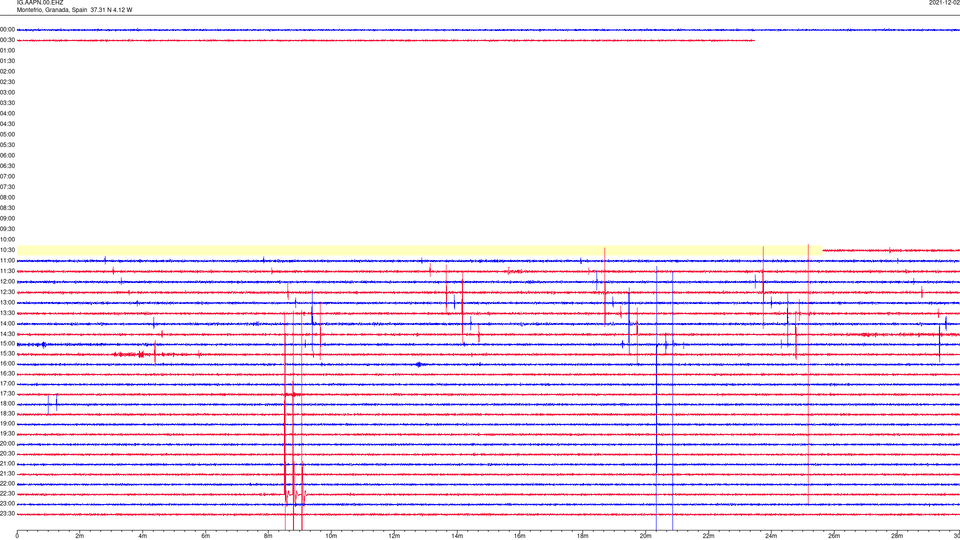Screen dimensions: 960x540
Task: Select the '06:30' time row label
Action: [7, 166]
